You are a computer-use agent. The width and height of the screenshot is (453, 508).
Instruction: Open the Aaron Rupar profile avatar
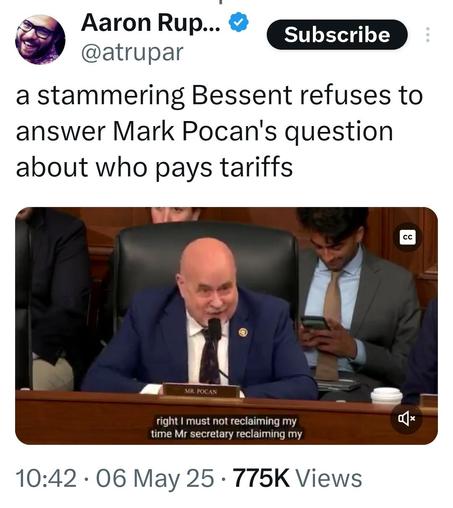40,40
